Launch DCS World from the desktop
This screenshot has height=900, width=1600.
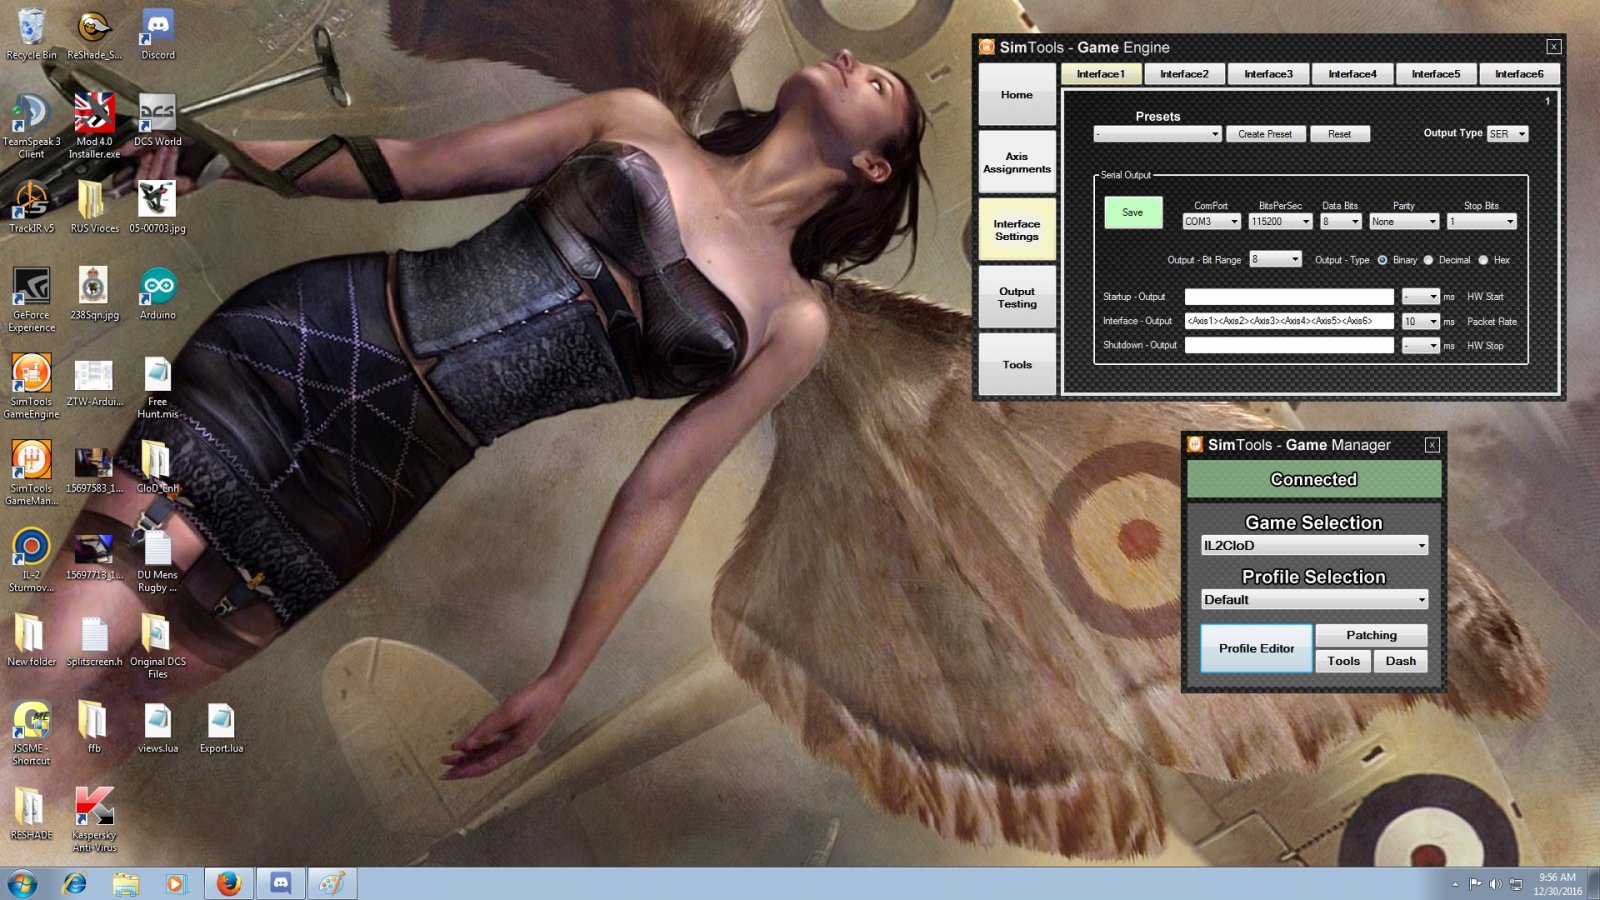(x=158, y=120)
